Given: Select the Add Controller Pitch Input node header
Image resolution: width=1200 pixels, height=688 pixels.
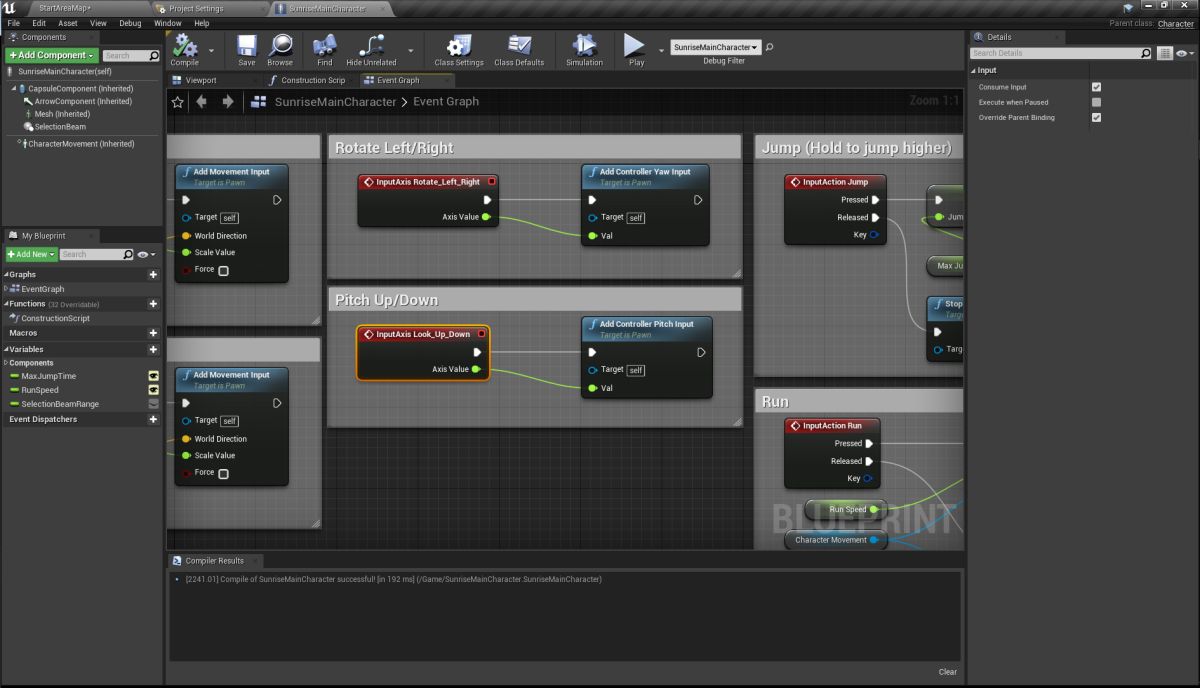Looking at the screenshot, I should coord(646,328).
